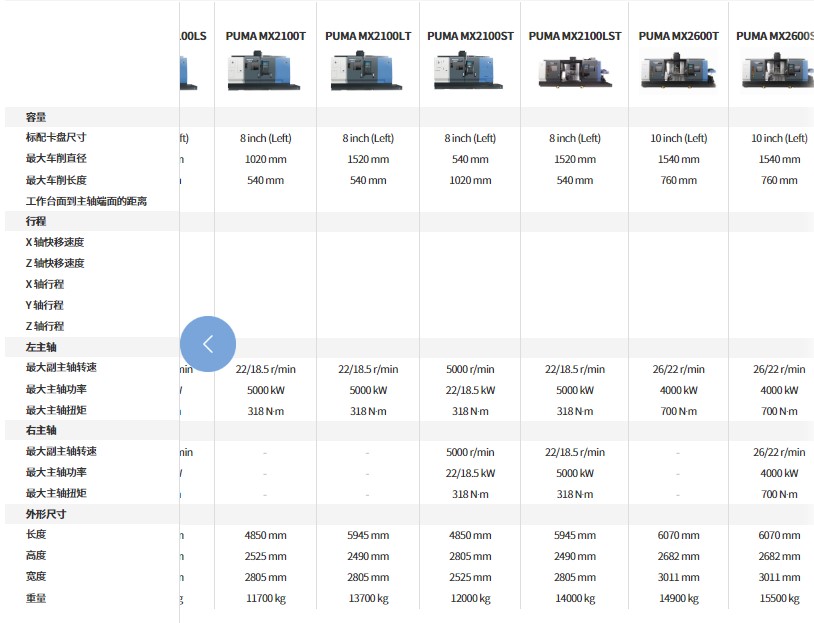The width and height of the screenshot is (814, 623).
Task: Click the 标配卡盘尺寸 row label
Action: pyautogui.click(x=56, y=137)
